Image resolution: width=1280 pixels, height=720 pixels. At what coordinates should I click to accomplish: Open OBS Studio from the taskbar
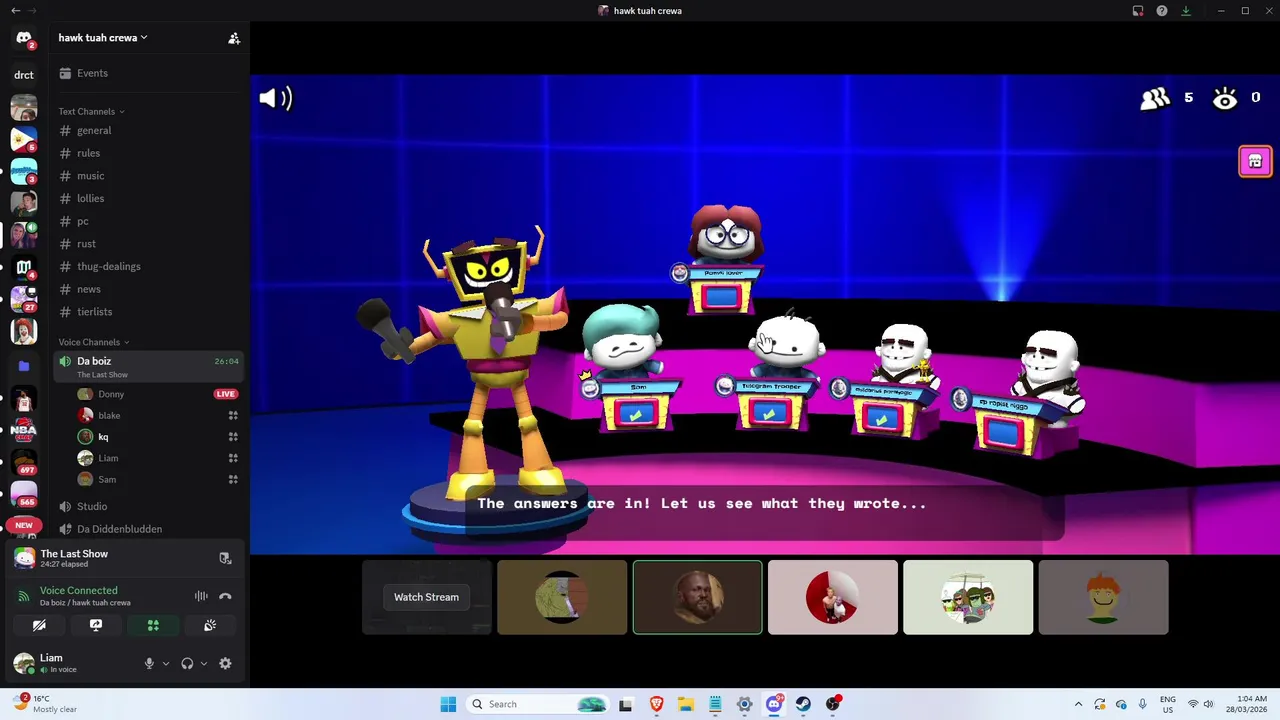pos(833,704)
